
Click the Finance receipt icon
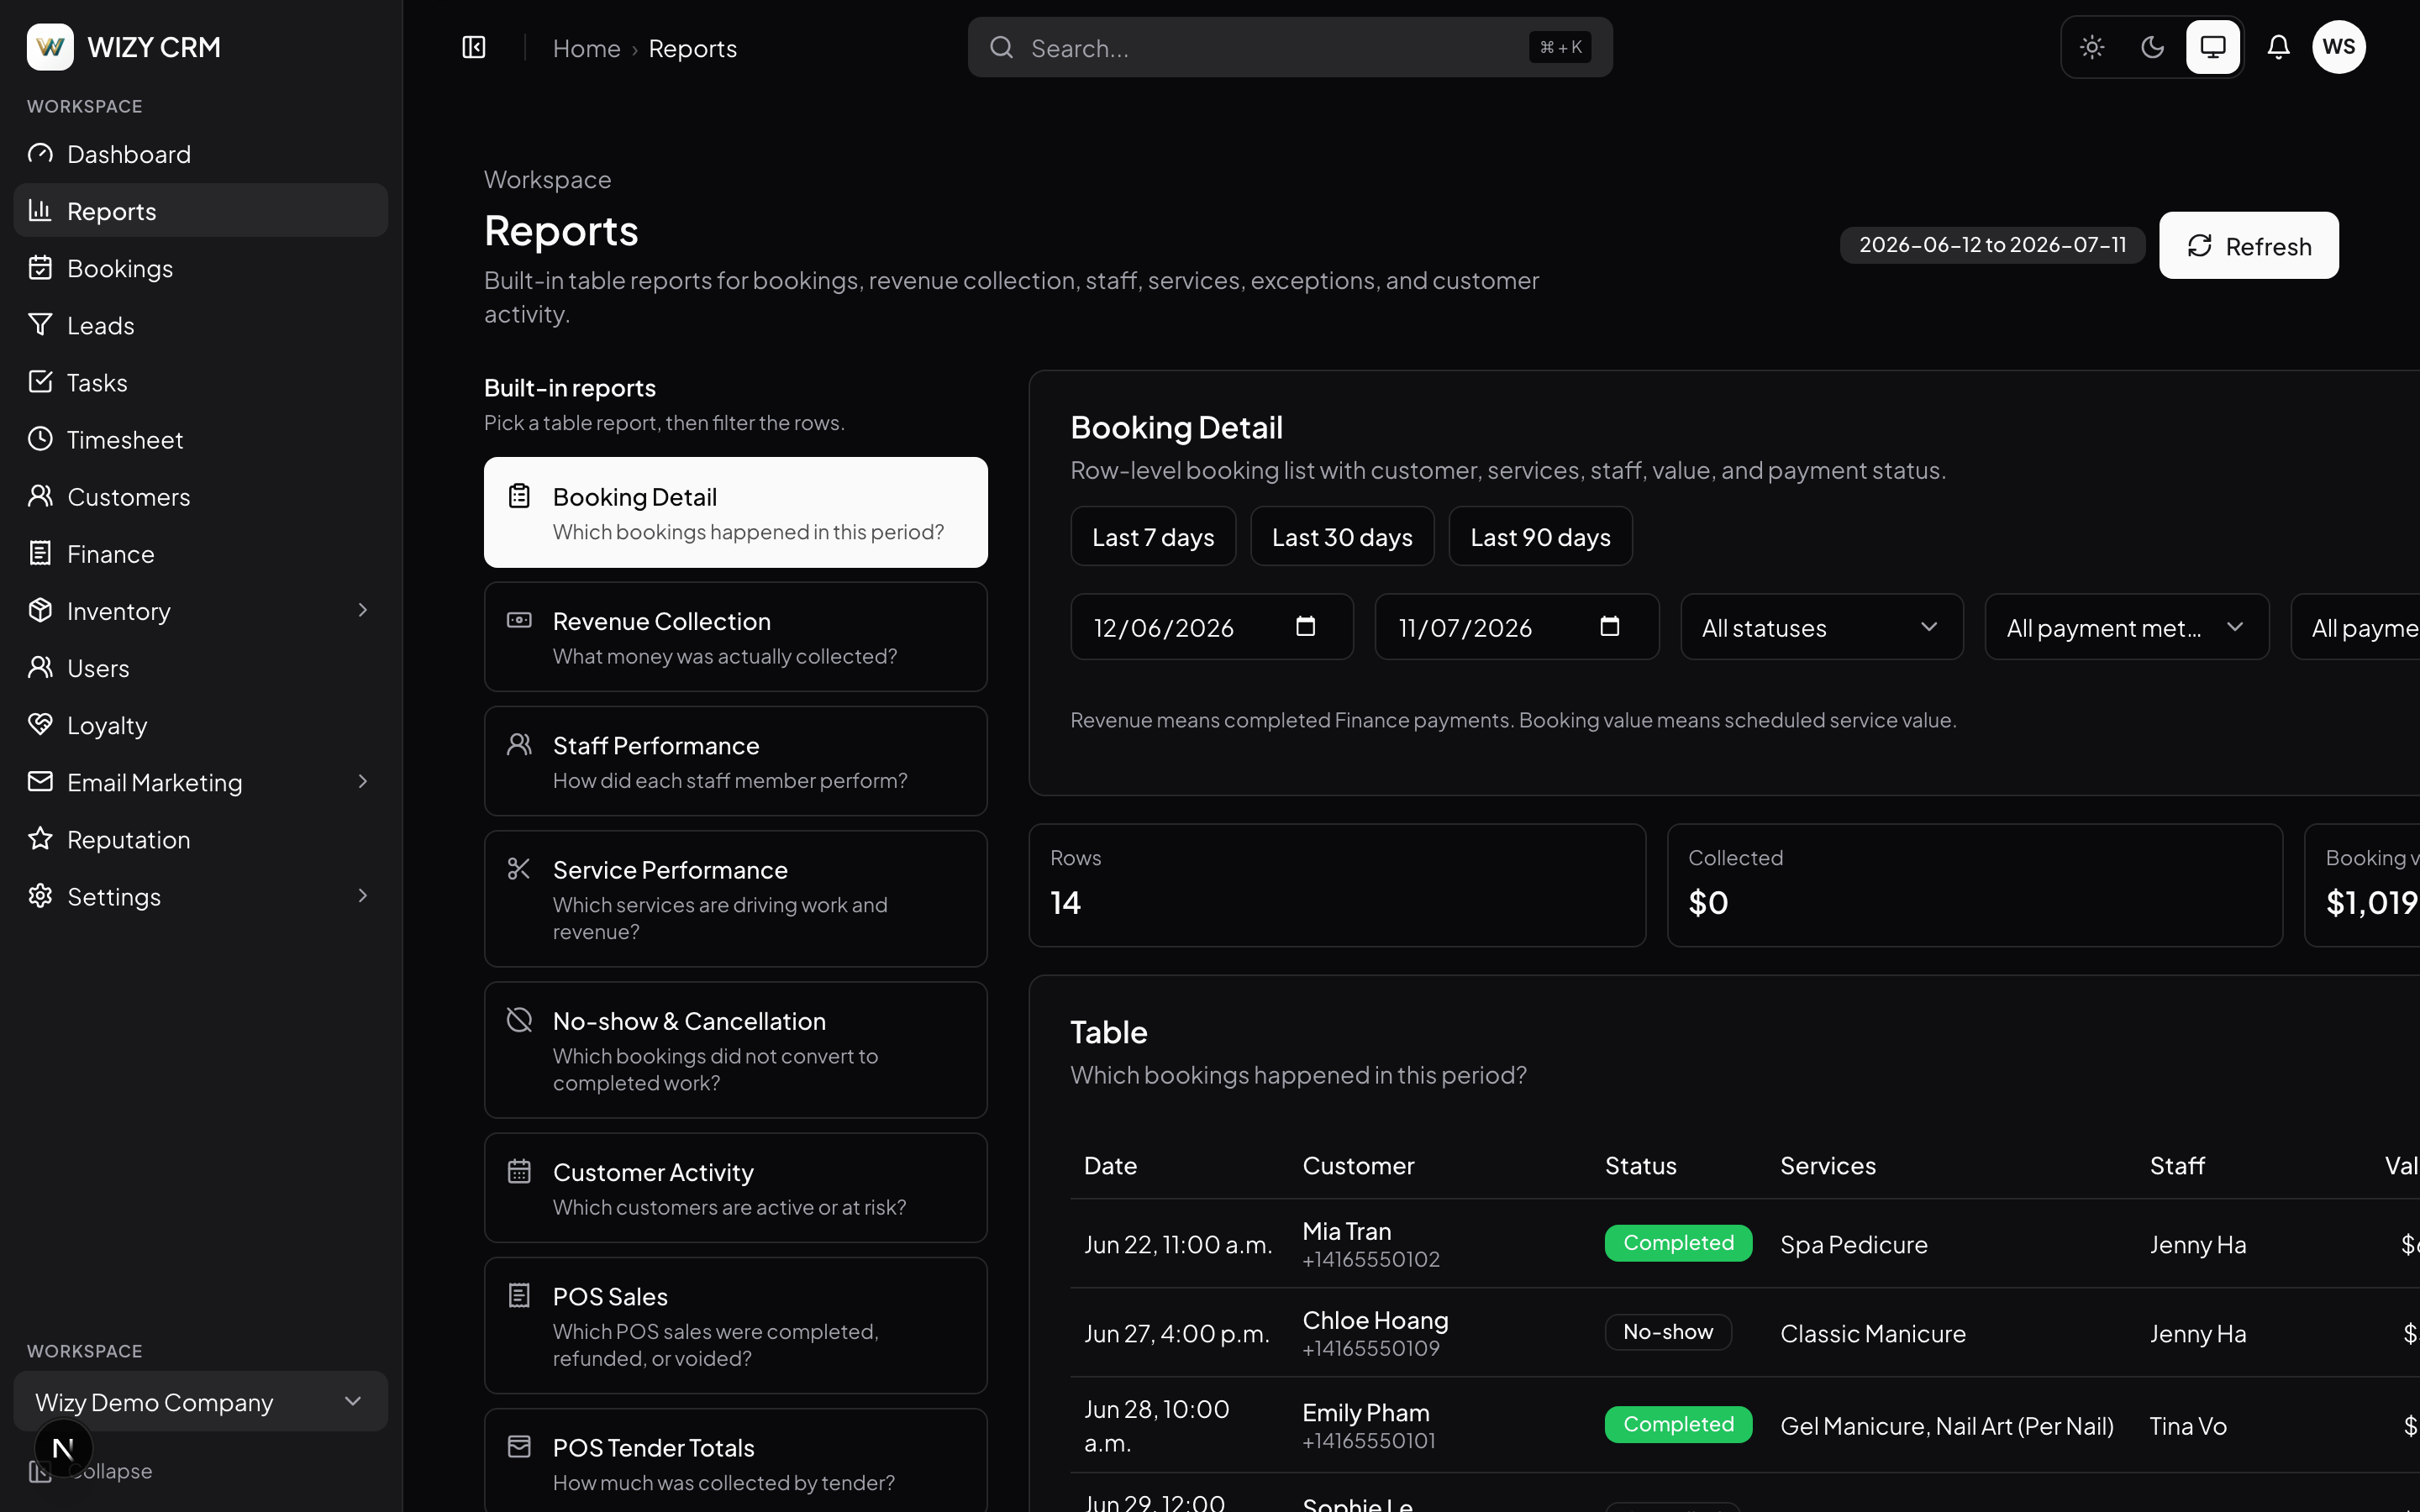[40, 553]
